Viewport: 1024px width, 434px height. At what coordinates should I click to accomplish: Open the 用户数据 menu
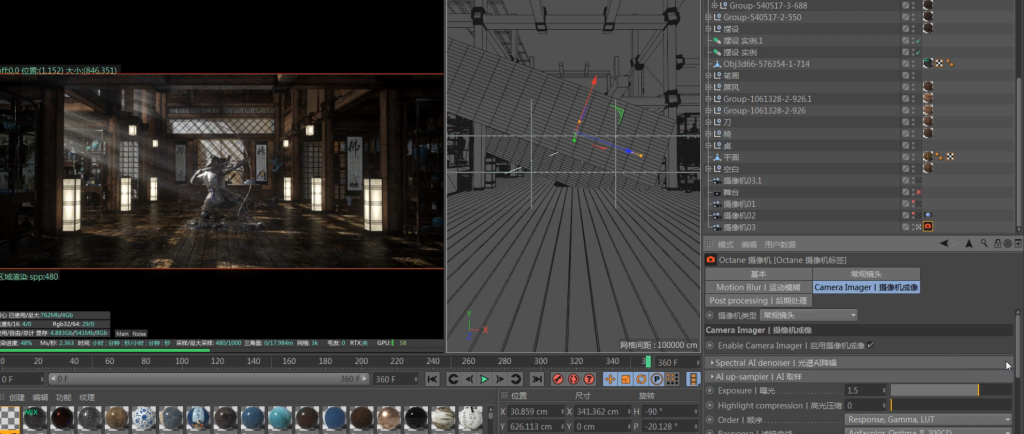780,245
